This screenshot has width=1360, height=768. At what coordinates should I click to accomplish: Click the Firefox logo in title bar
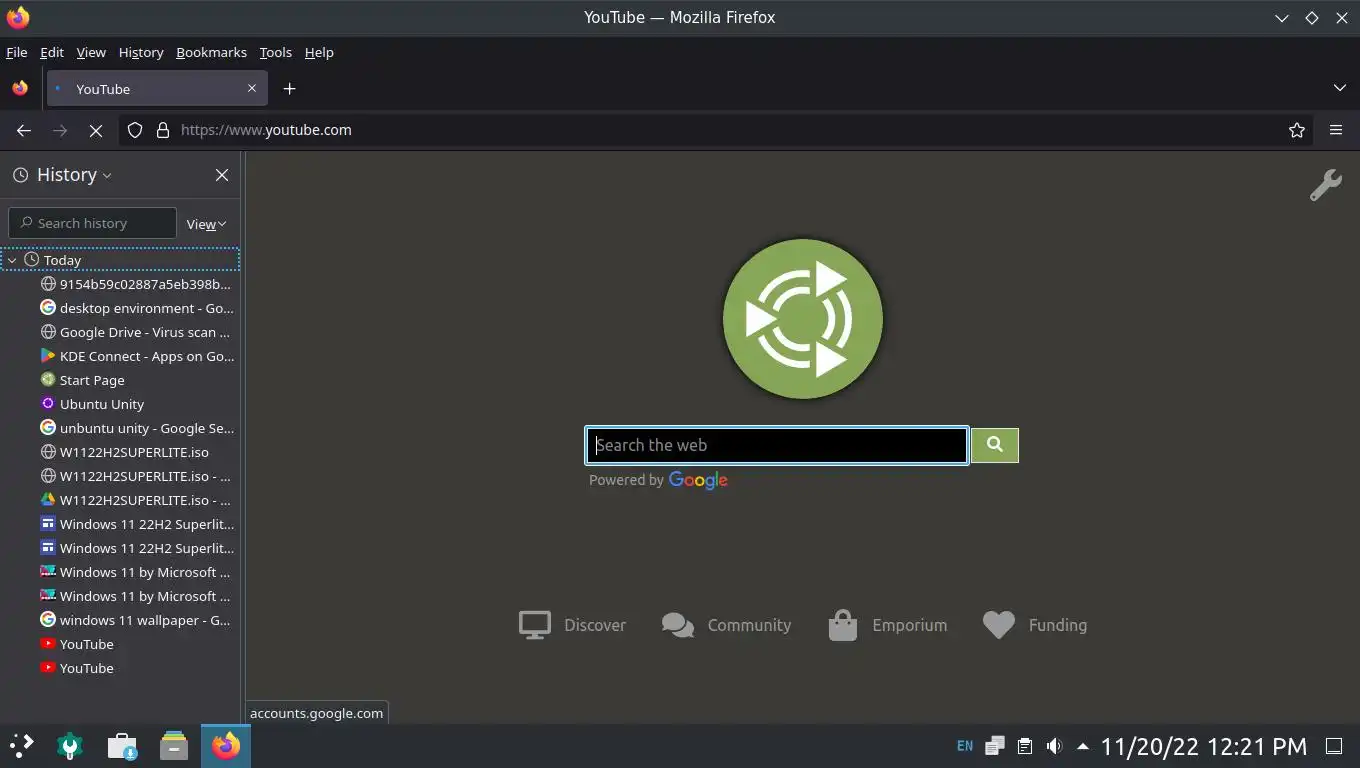click(x=18, y=17)
